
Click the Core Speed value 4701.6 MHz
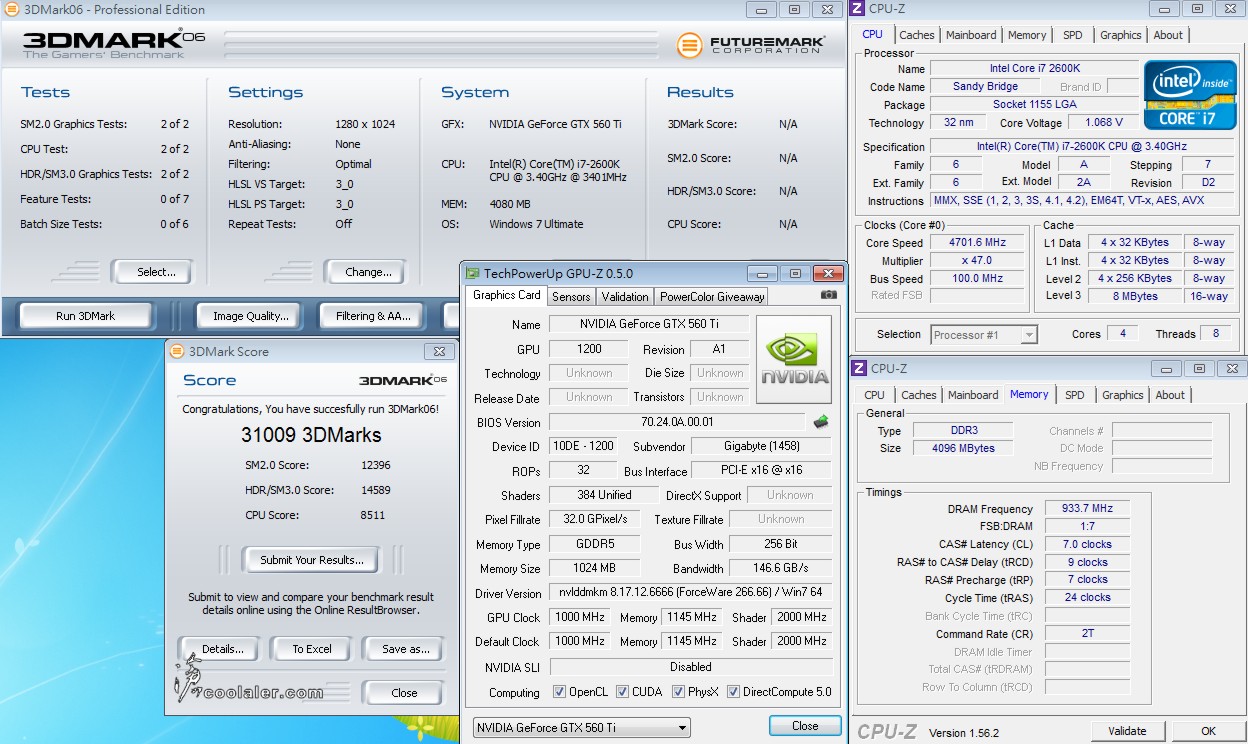tap(978, 242)
